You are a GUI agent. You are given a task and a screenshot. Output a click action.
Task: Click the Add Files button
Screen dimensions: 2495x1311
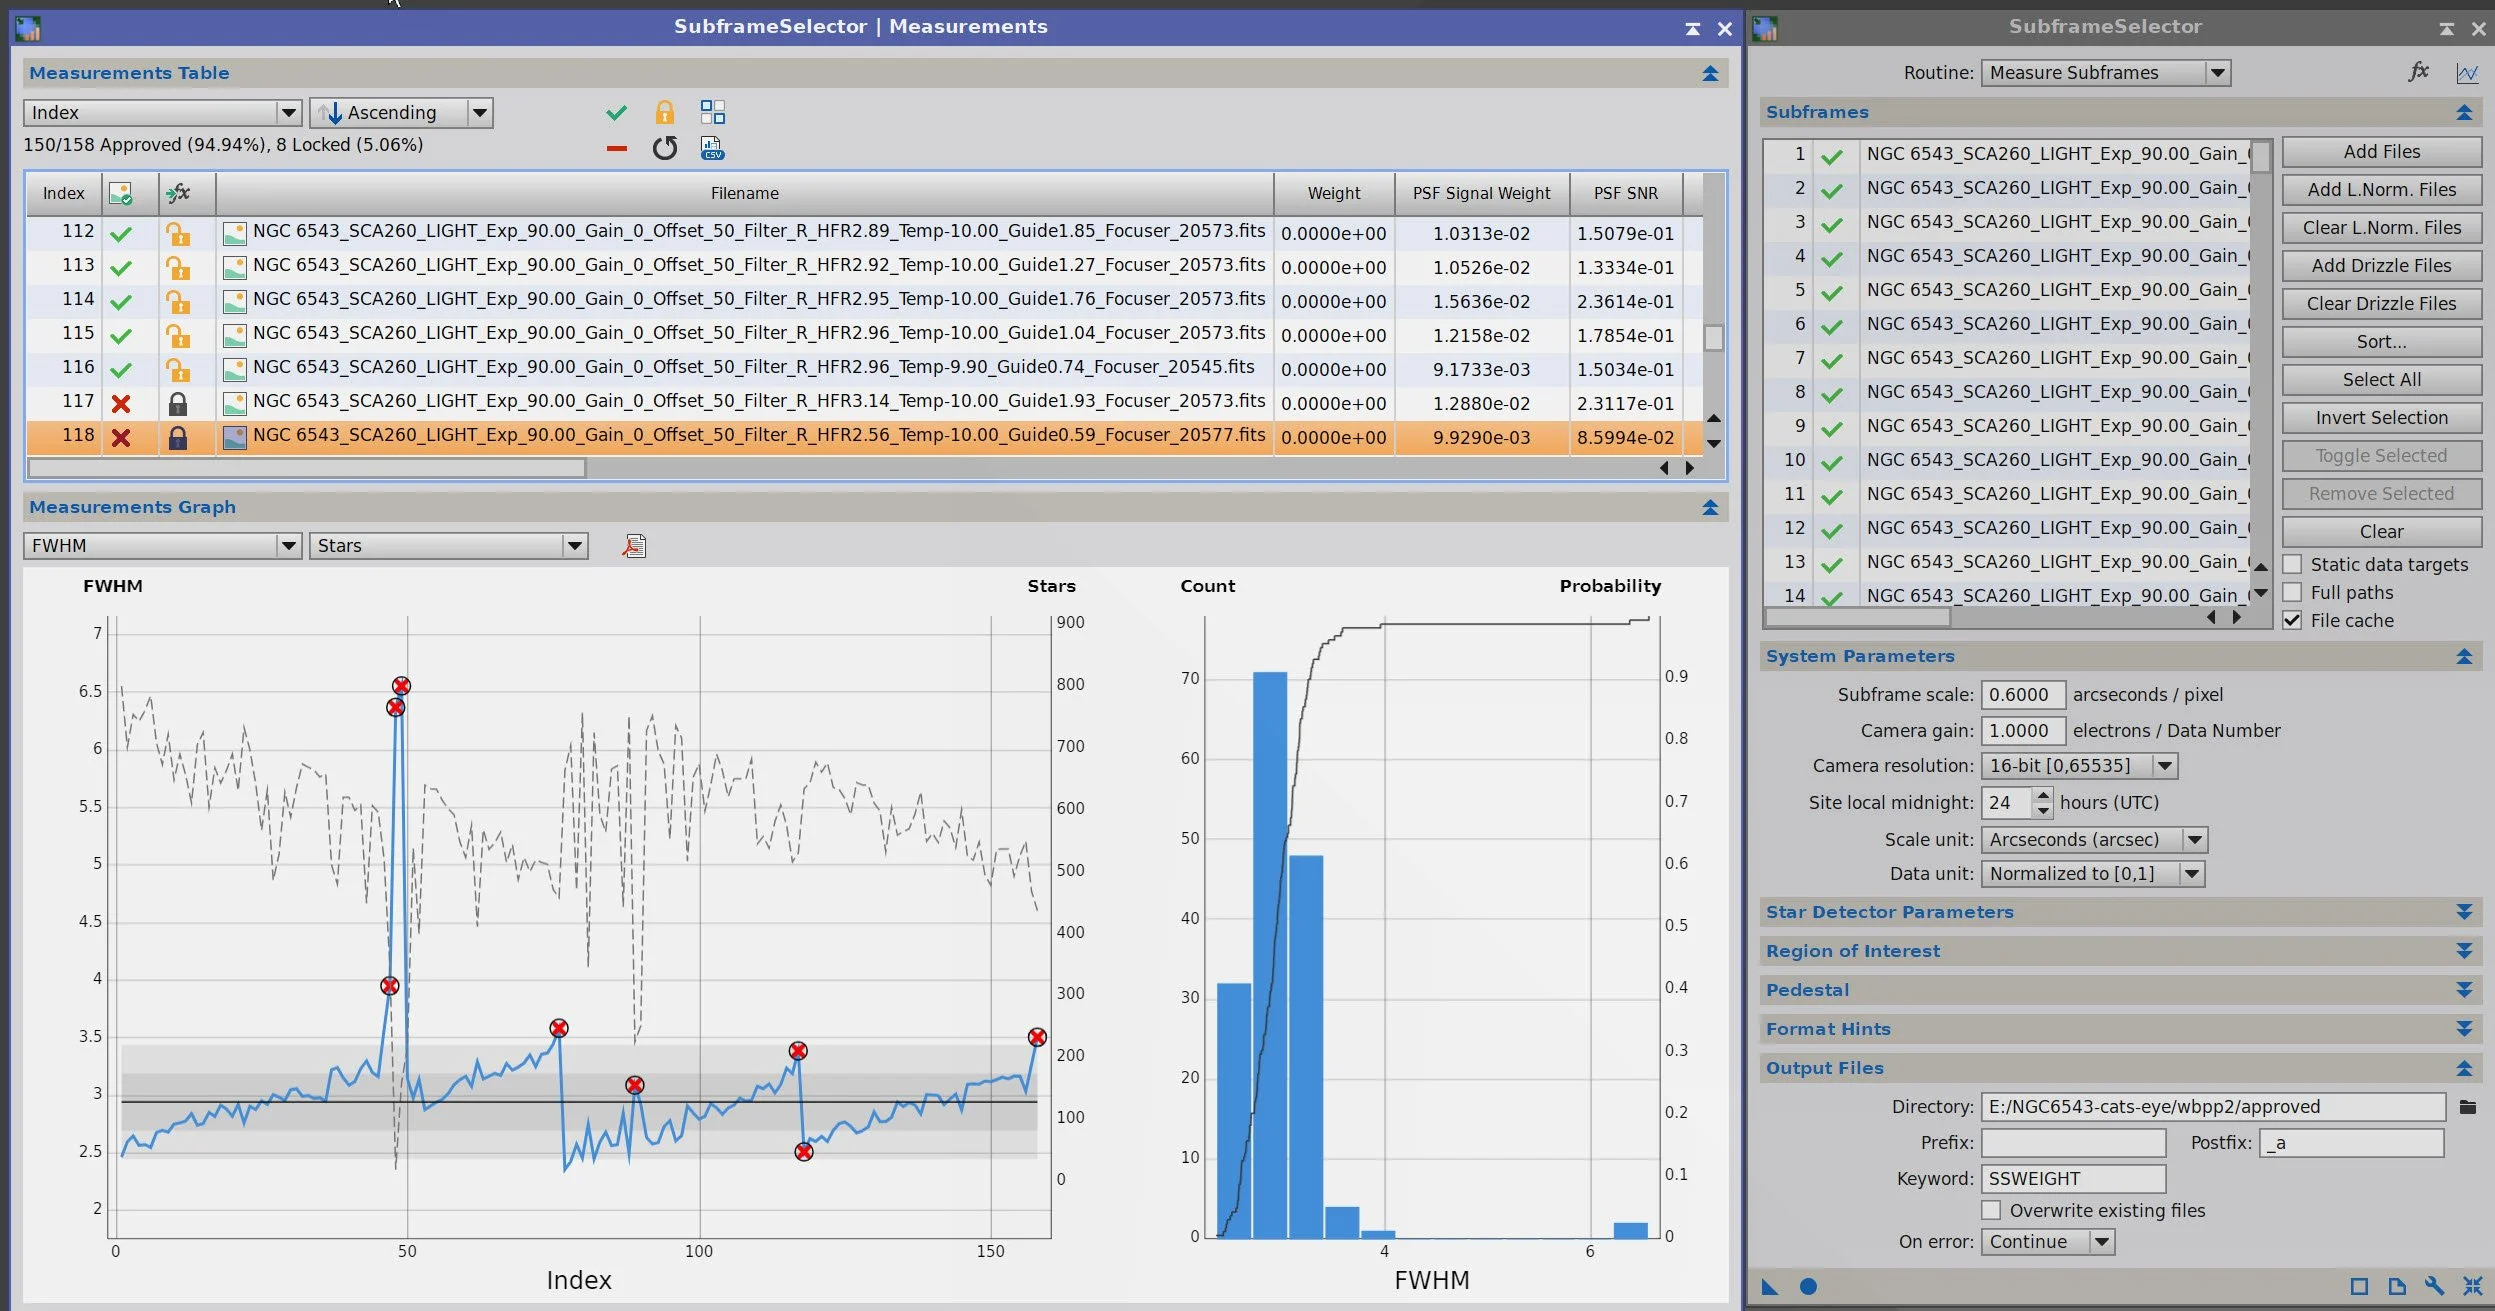coord(2381,152)
